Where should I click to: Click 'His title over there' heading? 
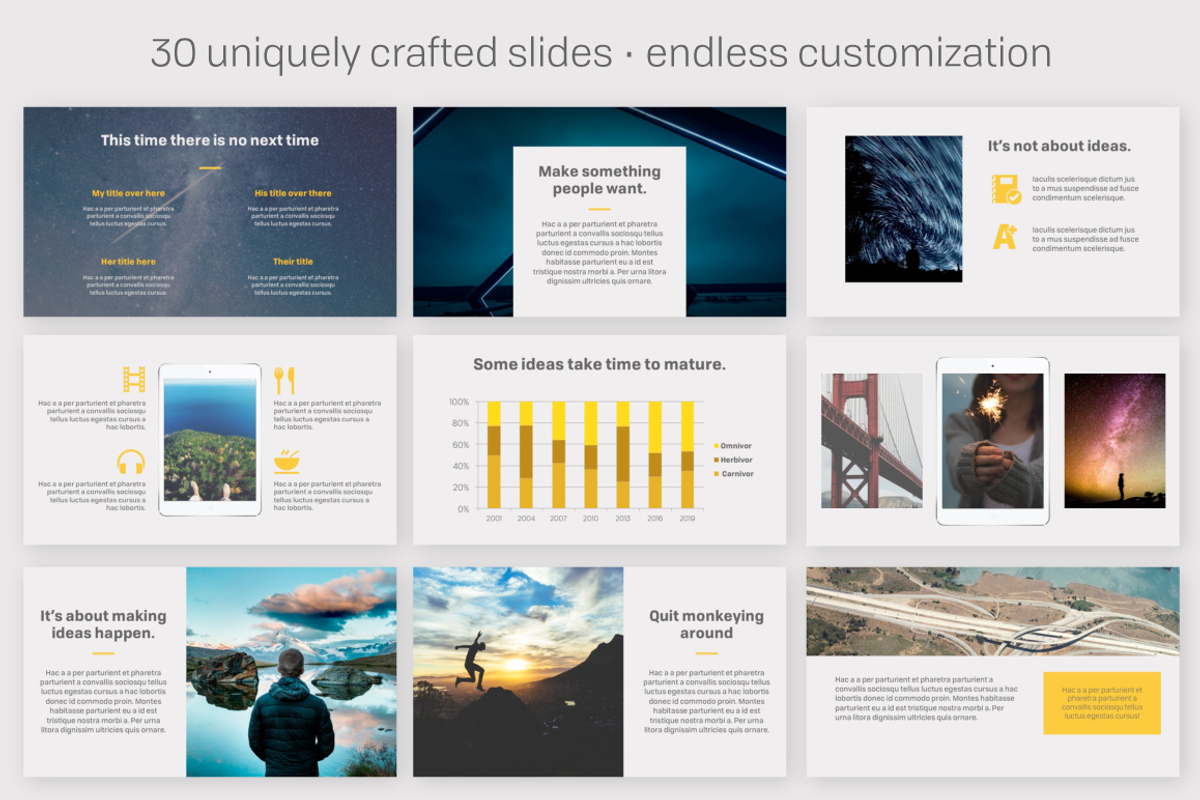pos(293,193)
